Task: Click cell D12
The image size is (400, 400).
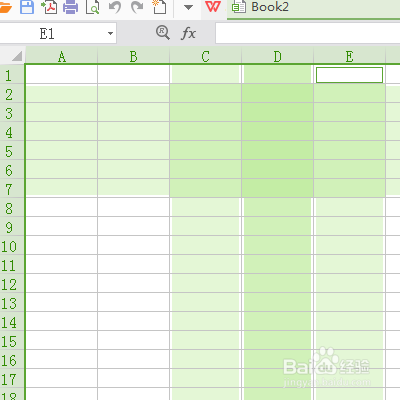Action: click(x=277, y=284)
